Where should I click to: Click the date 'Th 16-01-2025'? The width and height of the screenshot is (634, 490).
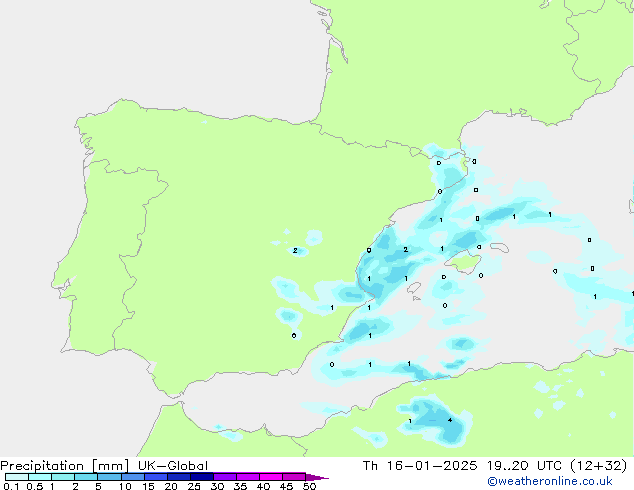coord(420,466)
